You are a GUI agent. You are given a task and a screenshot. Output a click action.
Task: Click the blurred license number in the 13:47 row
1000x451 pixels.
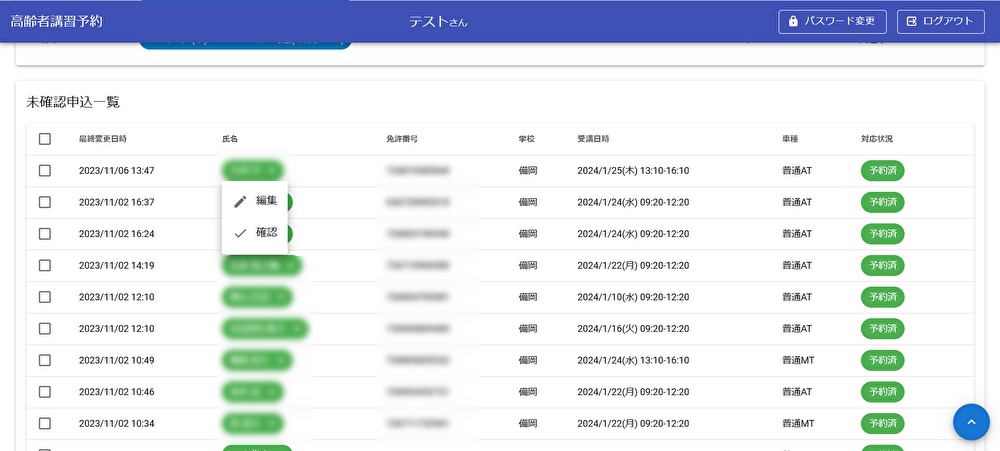pos(418,171)
